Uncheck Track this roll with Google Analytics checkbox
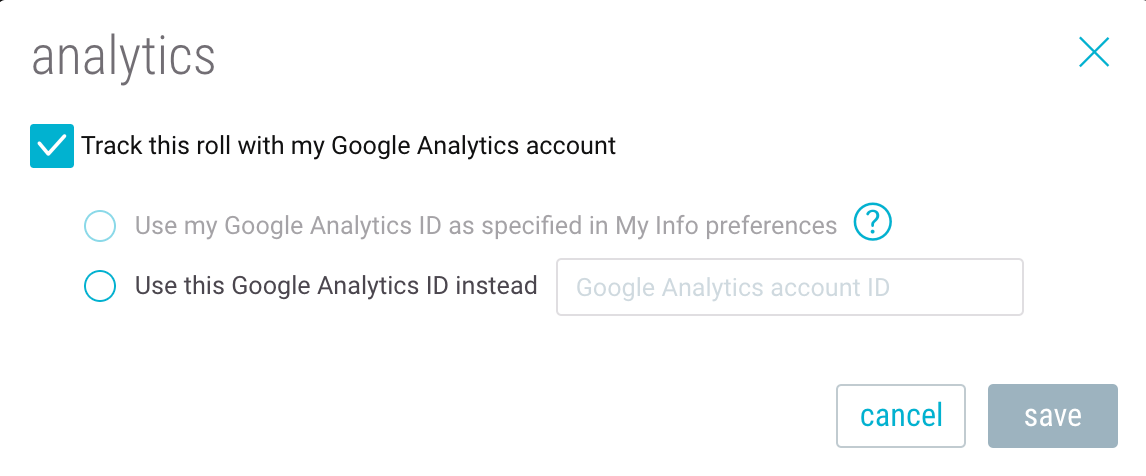Viewport: 1146px width, 476px height. pyautogui.click(x=52, y=146)
